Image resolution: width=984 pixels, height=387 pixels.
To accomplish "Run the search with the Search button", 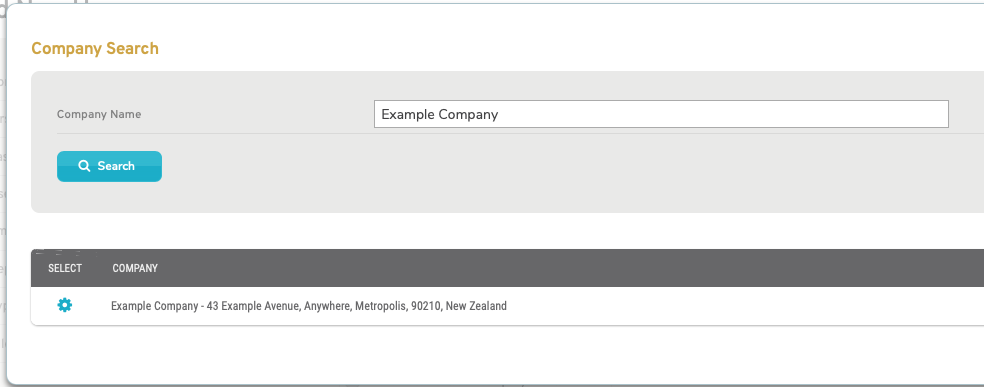I will point(109,166).
